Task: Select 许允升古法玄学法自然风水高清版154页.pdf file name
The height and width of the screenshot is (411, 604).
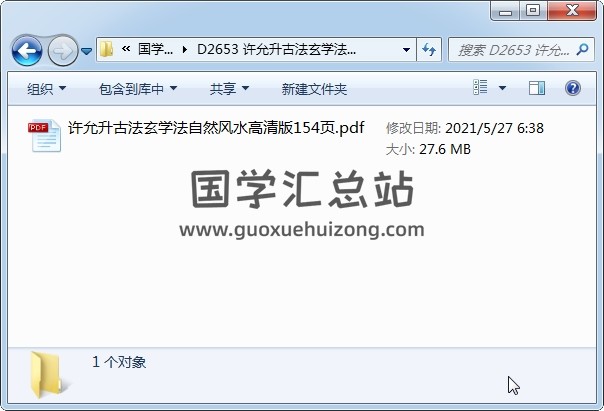Action: (216, 128)
